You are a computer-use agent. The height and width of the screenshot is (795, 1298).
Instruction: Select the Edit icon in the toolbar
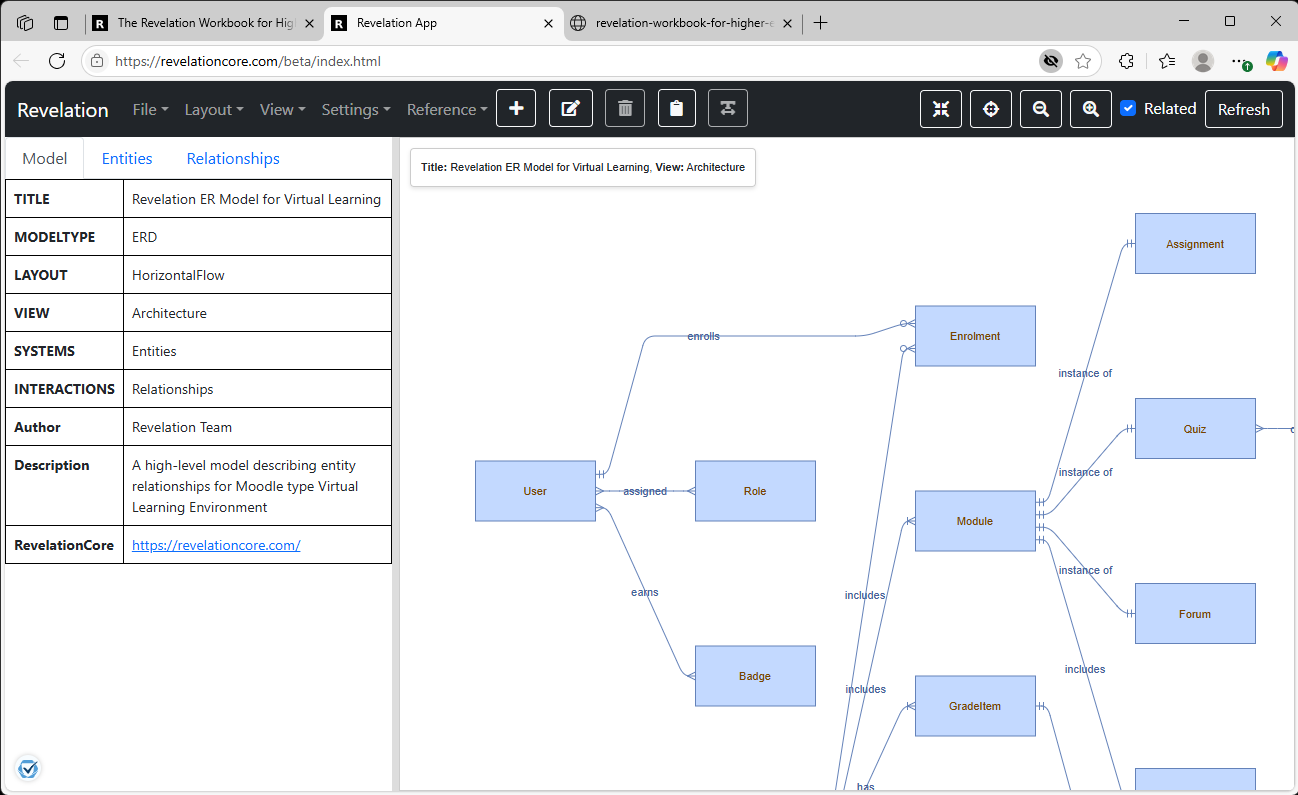[x=570, y=108]
